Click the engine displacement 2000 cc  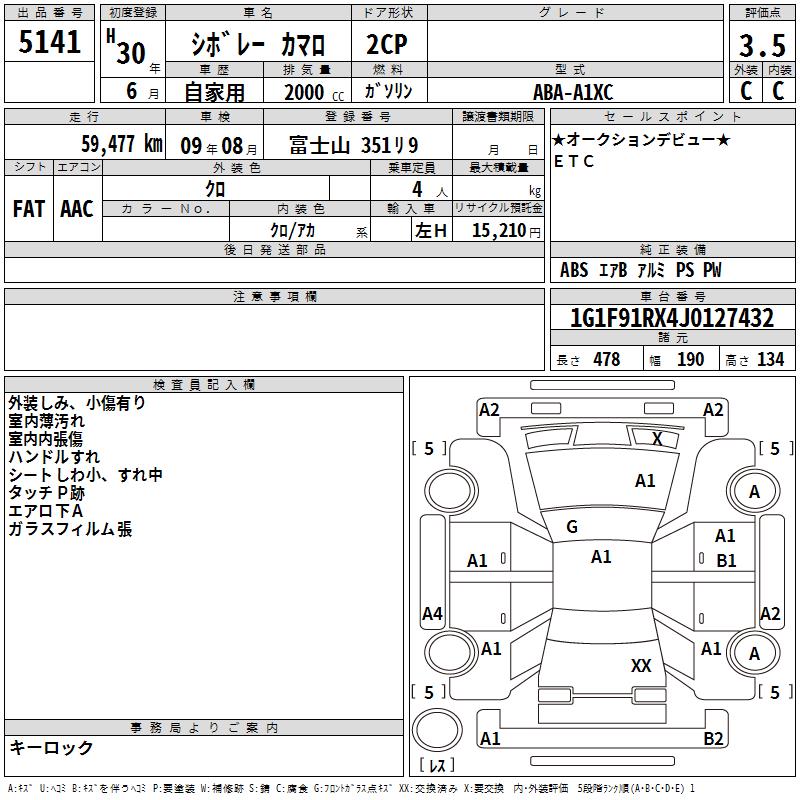click(x=314, y=92)
